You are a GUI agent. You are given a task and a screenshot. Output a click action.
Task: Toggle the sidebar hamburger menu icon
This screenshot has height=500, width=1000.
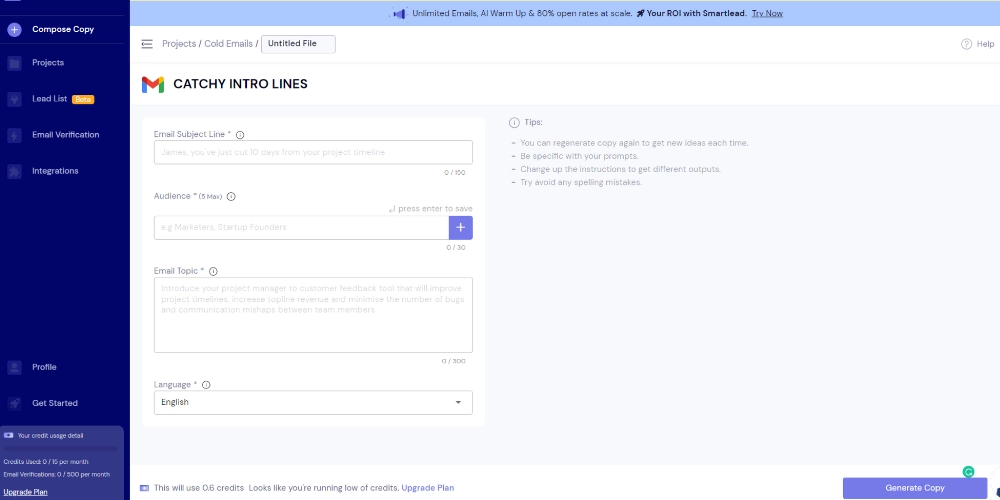coord(147,44)
